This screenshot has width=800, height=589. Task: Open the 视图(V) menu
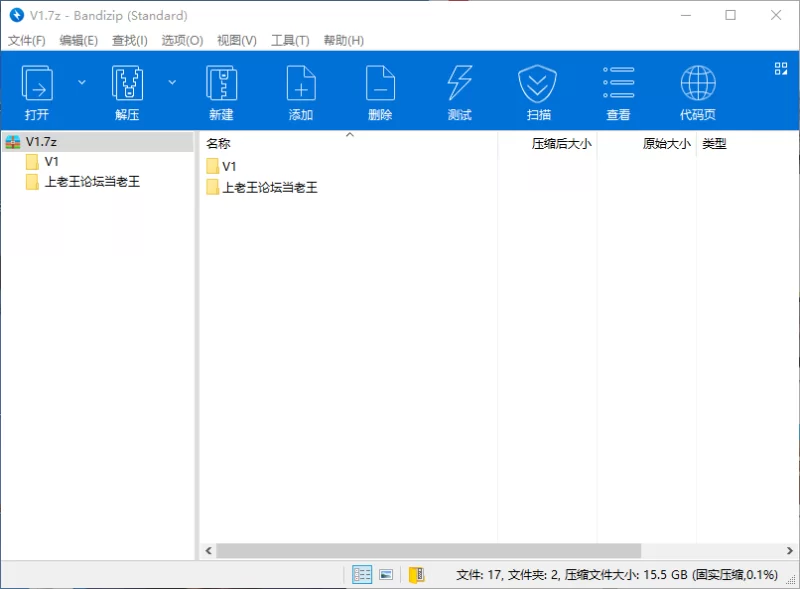click(237, 40)
